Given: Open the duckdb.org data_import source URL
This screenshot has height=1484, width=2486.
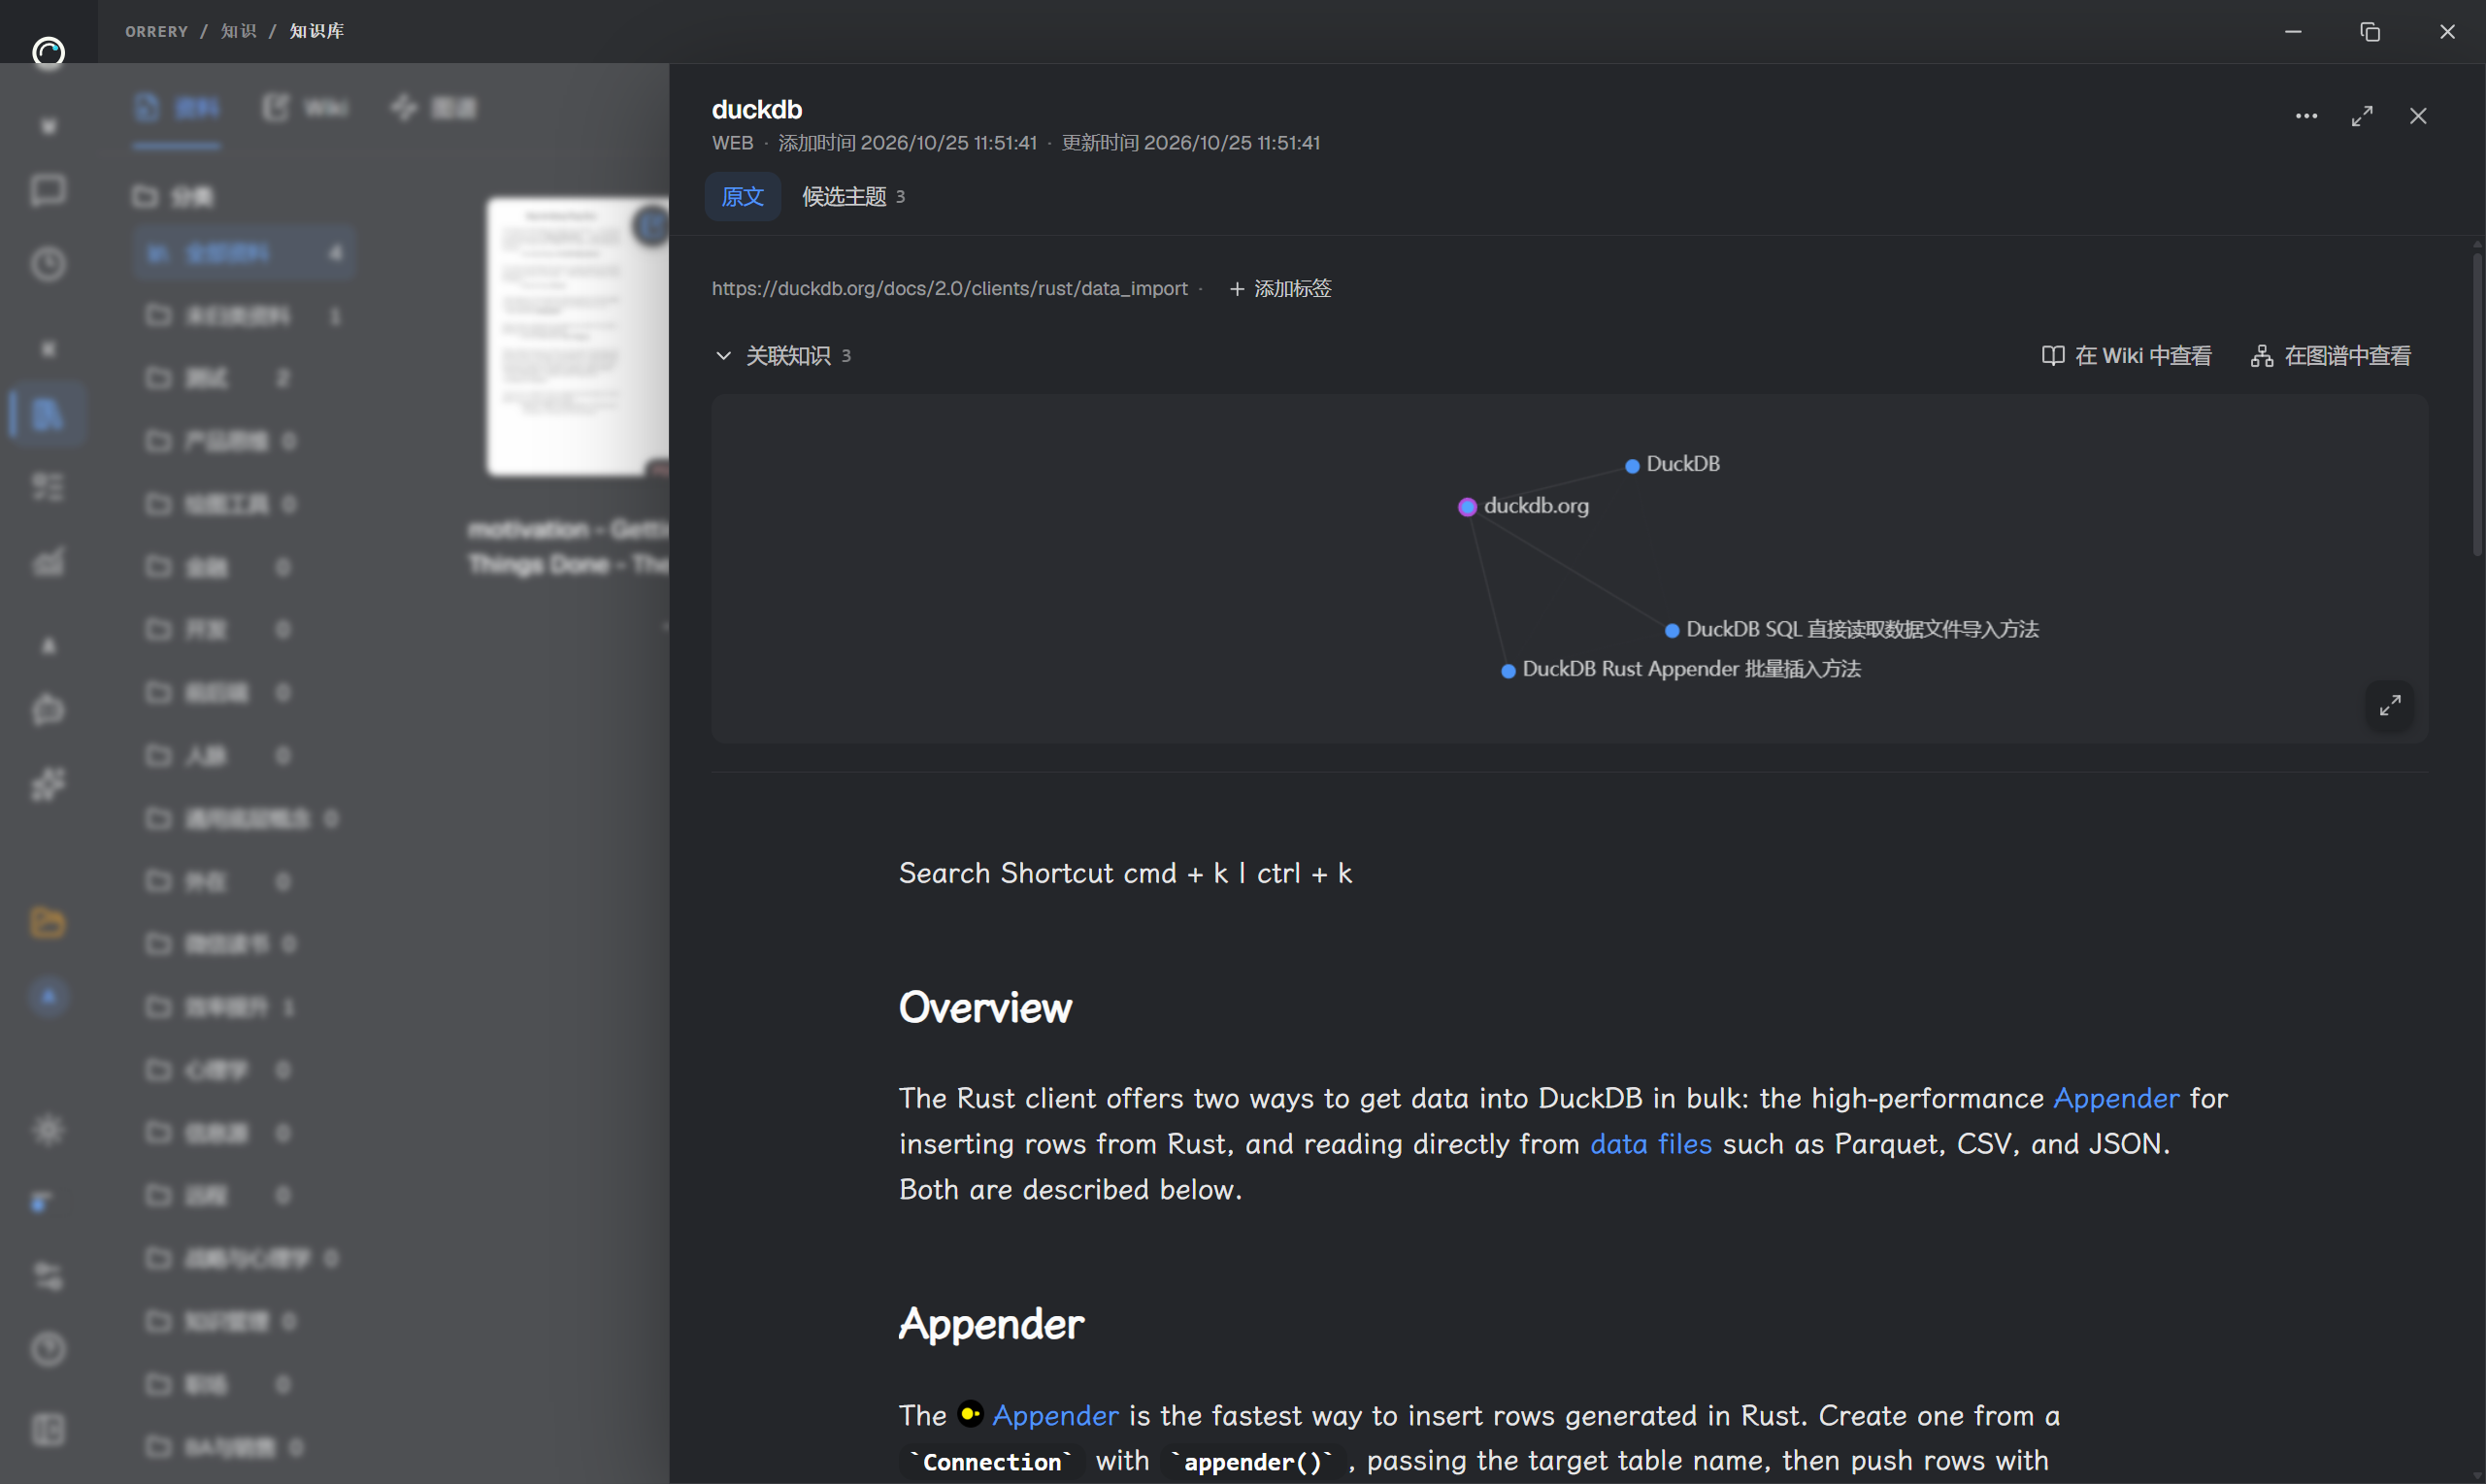Looking at the screenshot, I should click(949, 288).
